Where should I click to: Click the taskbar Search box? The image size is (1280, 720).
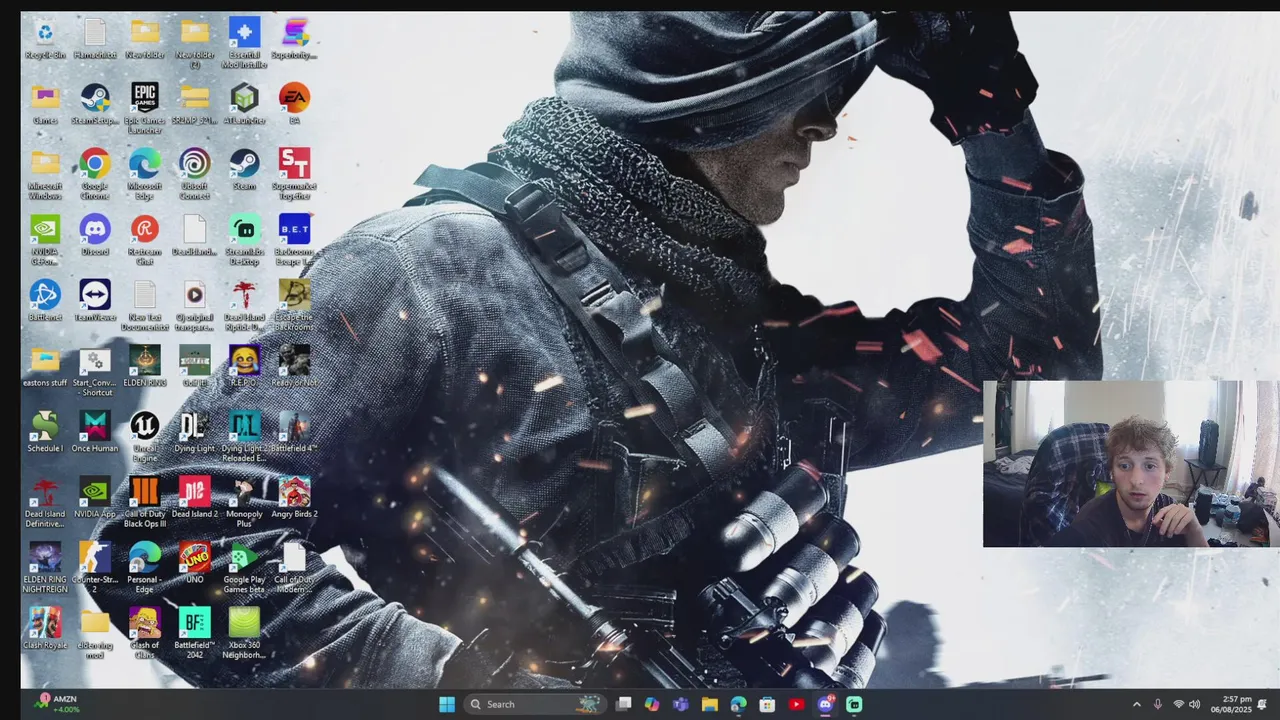pyautogui.click(x=535, y=704)
